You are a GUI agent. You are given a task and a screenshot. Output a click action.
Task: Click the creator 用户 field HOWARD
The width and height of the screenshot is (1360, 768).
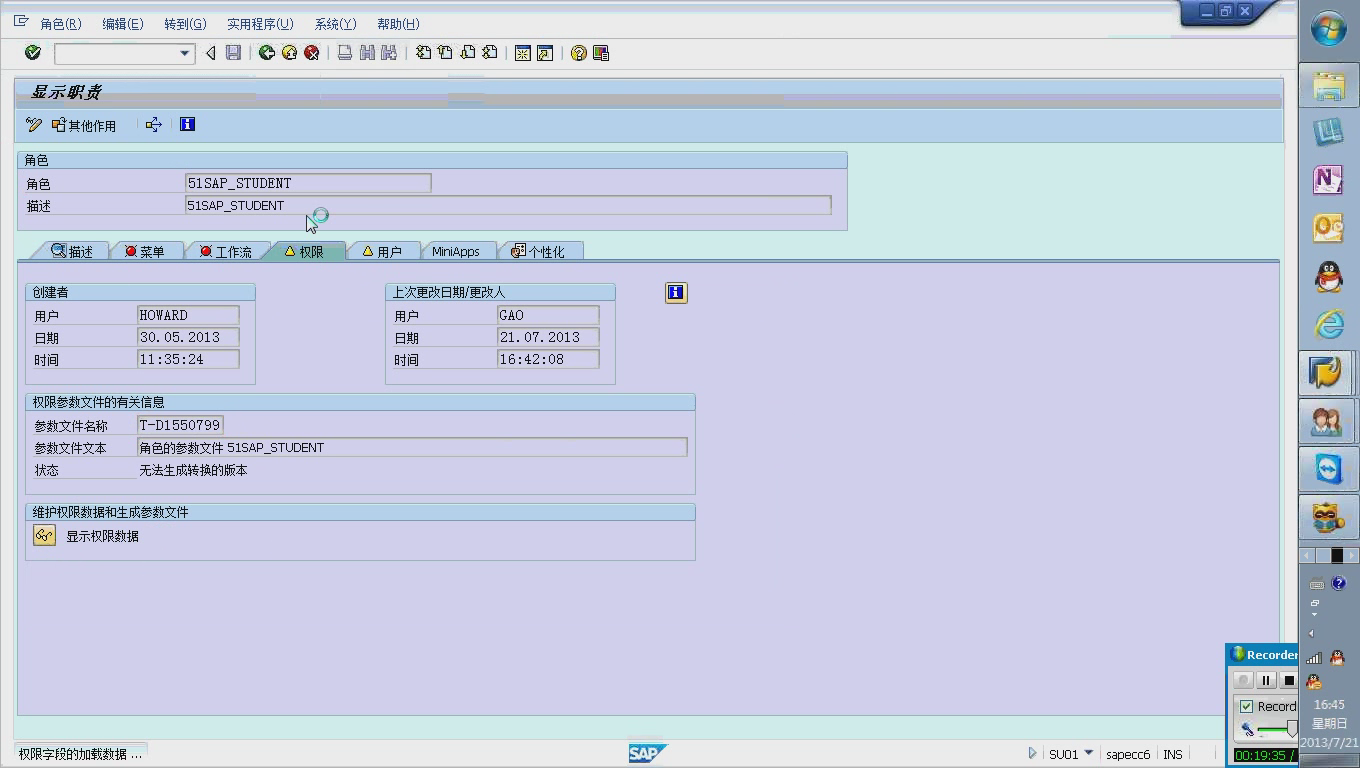[188, 315]
